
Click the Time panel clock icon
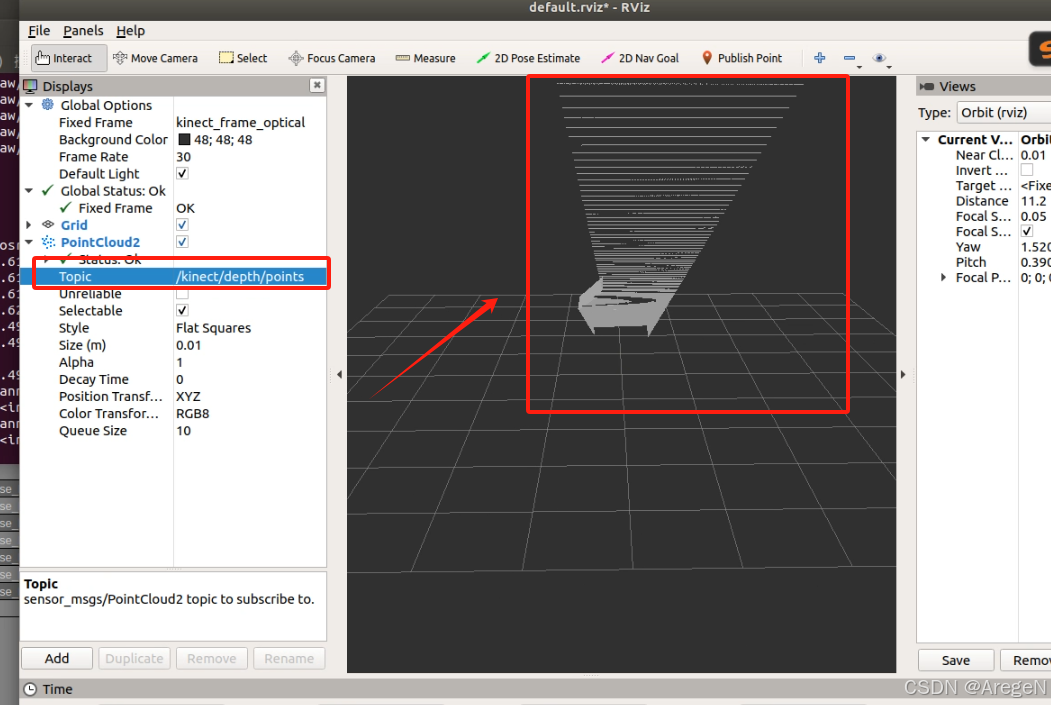click(30, 689)
